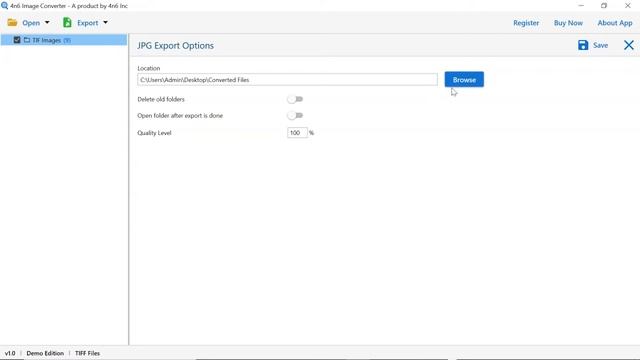Enable Open folder after export toggle
This screenshot has height=360, width=640.
pos(295,116)
